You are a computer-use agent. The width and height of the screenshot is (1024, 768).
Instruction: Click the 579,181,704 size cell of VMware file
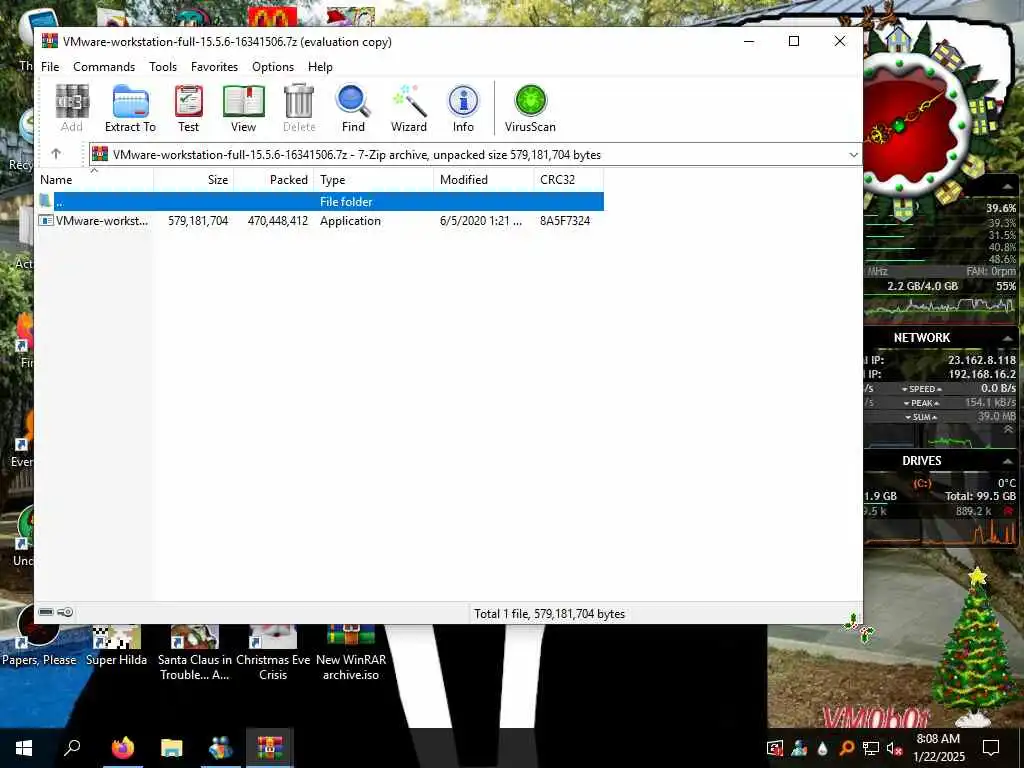[x=198, y=221]
